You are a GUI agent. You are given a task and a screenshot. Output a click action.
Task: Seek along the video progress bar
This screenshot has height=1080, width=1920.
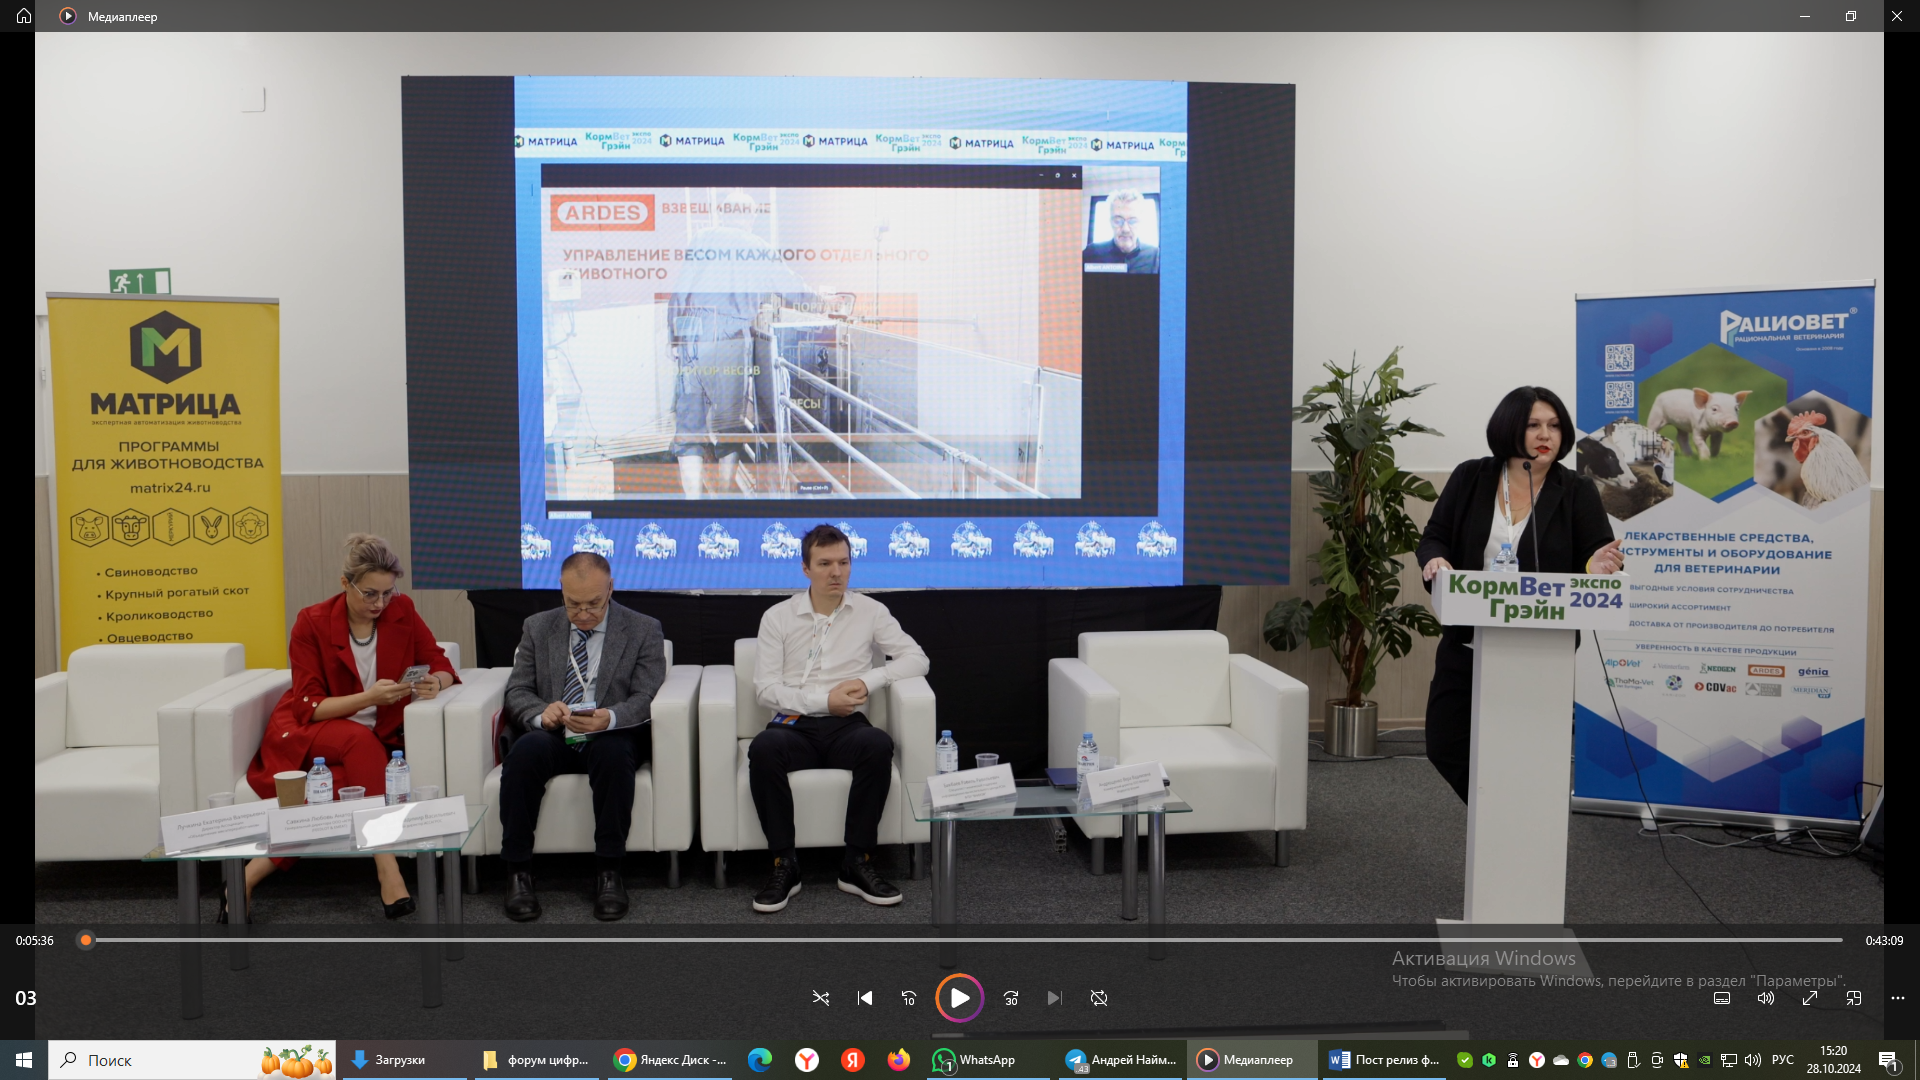(x=963, y=940)
